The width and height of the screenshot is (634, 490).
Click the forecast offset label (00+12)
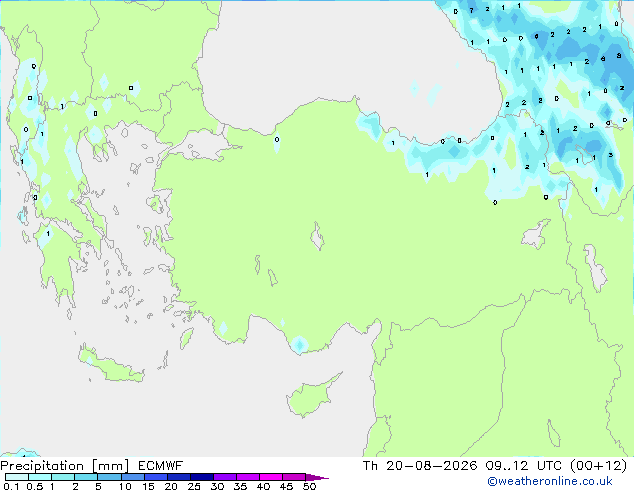coord(598,466)
